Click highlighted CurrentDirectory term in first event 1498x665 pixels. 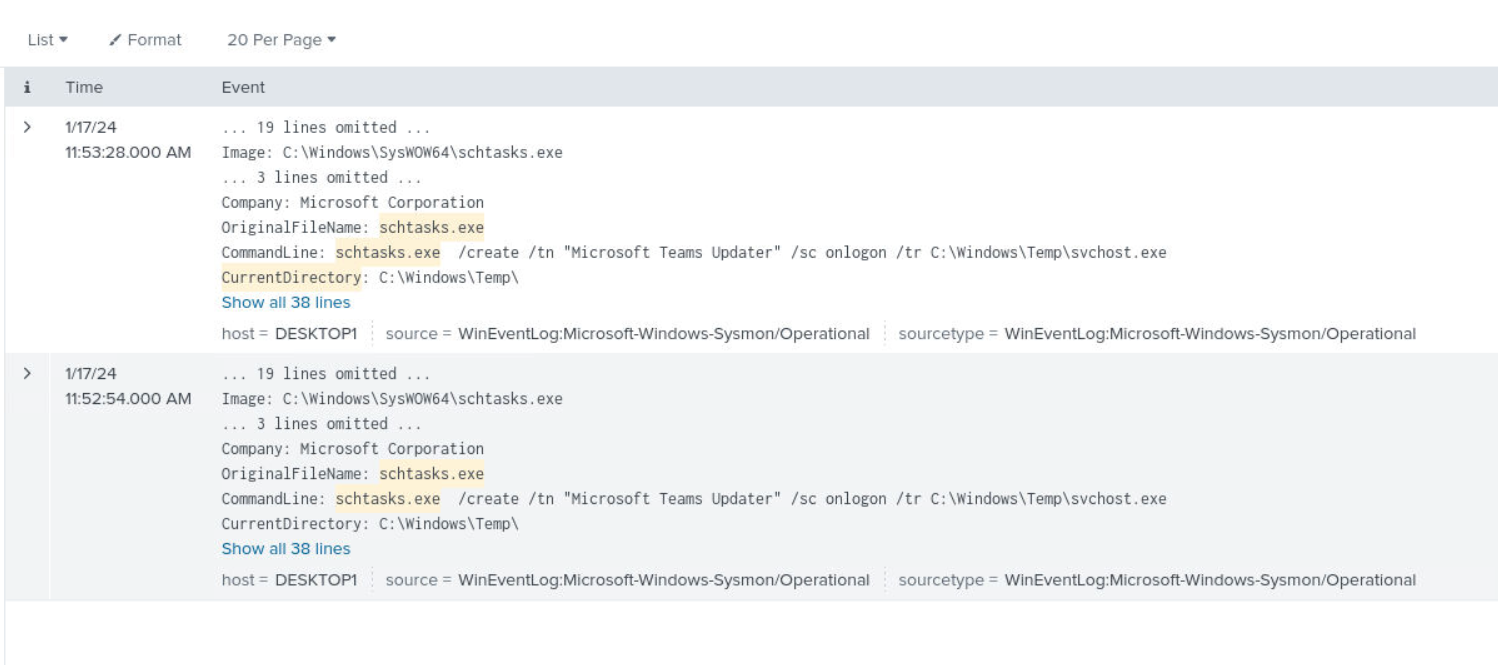click(291, 277)
